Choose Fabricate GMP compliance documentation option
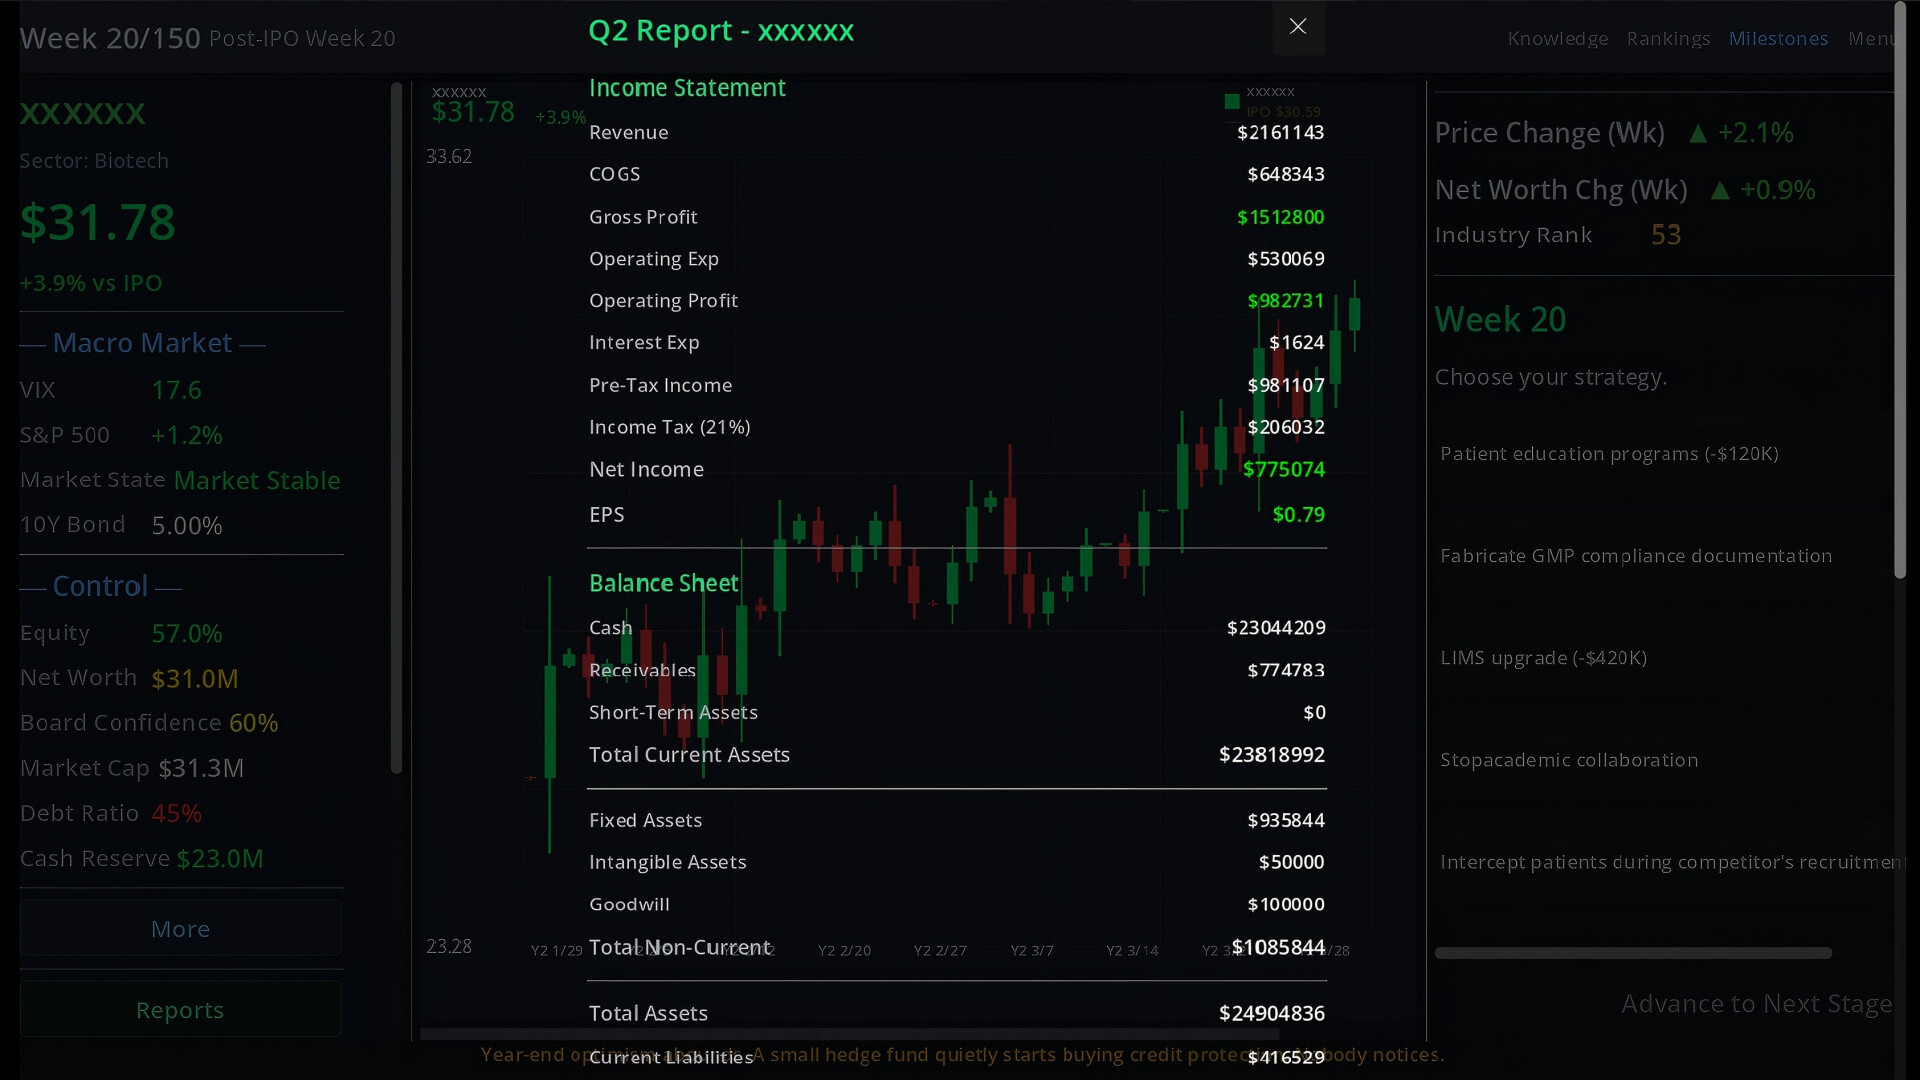Screen dimensions: 1920x1080 click(1636, 556)
